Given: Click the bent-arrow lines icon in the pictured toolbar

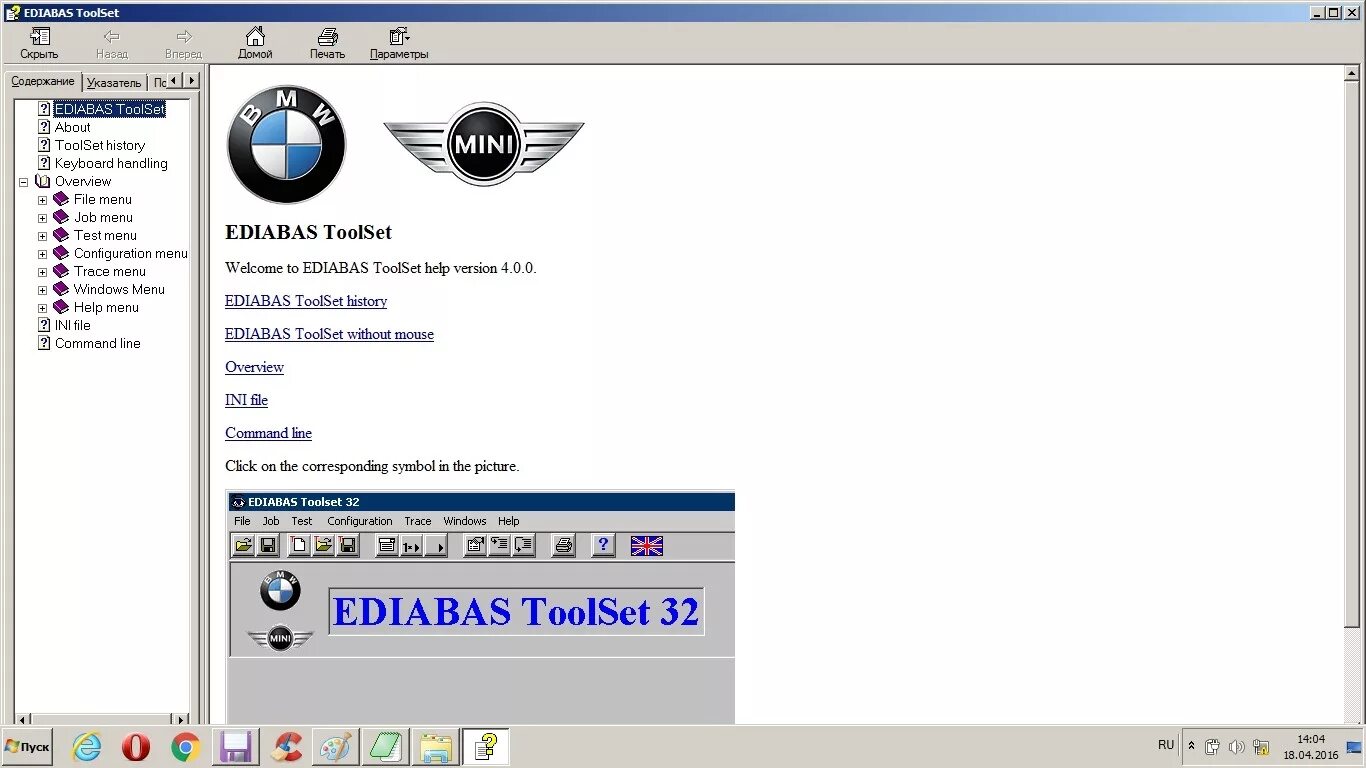Looking at the screenshot, I should (524, 545).
